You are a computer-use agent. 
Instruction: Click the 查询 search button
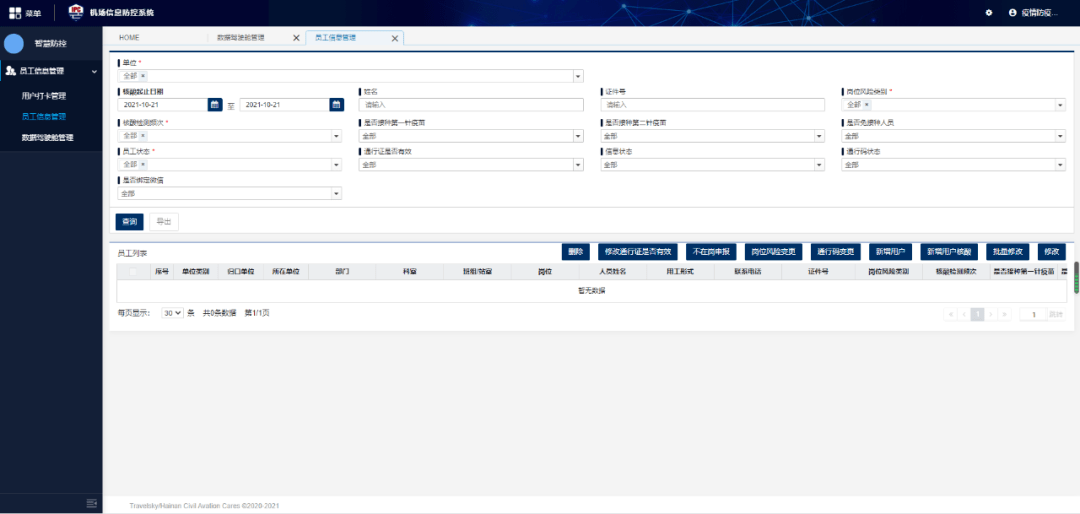(128, 222)
